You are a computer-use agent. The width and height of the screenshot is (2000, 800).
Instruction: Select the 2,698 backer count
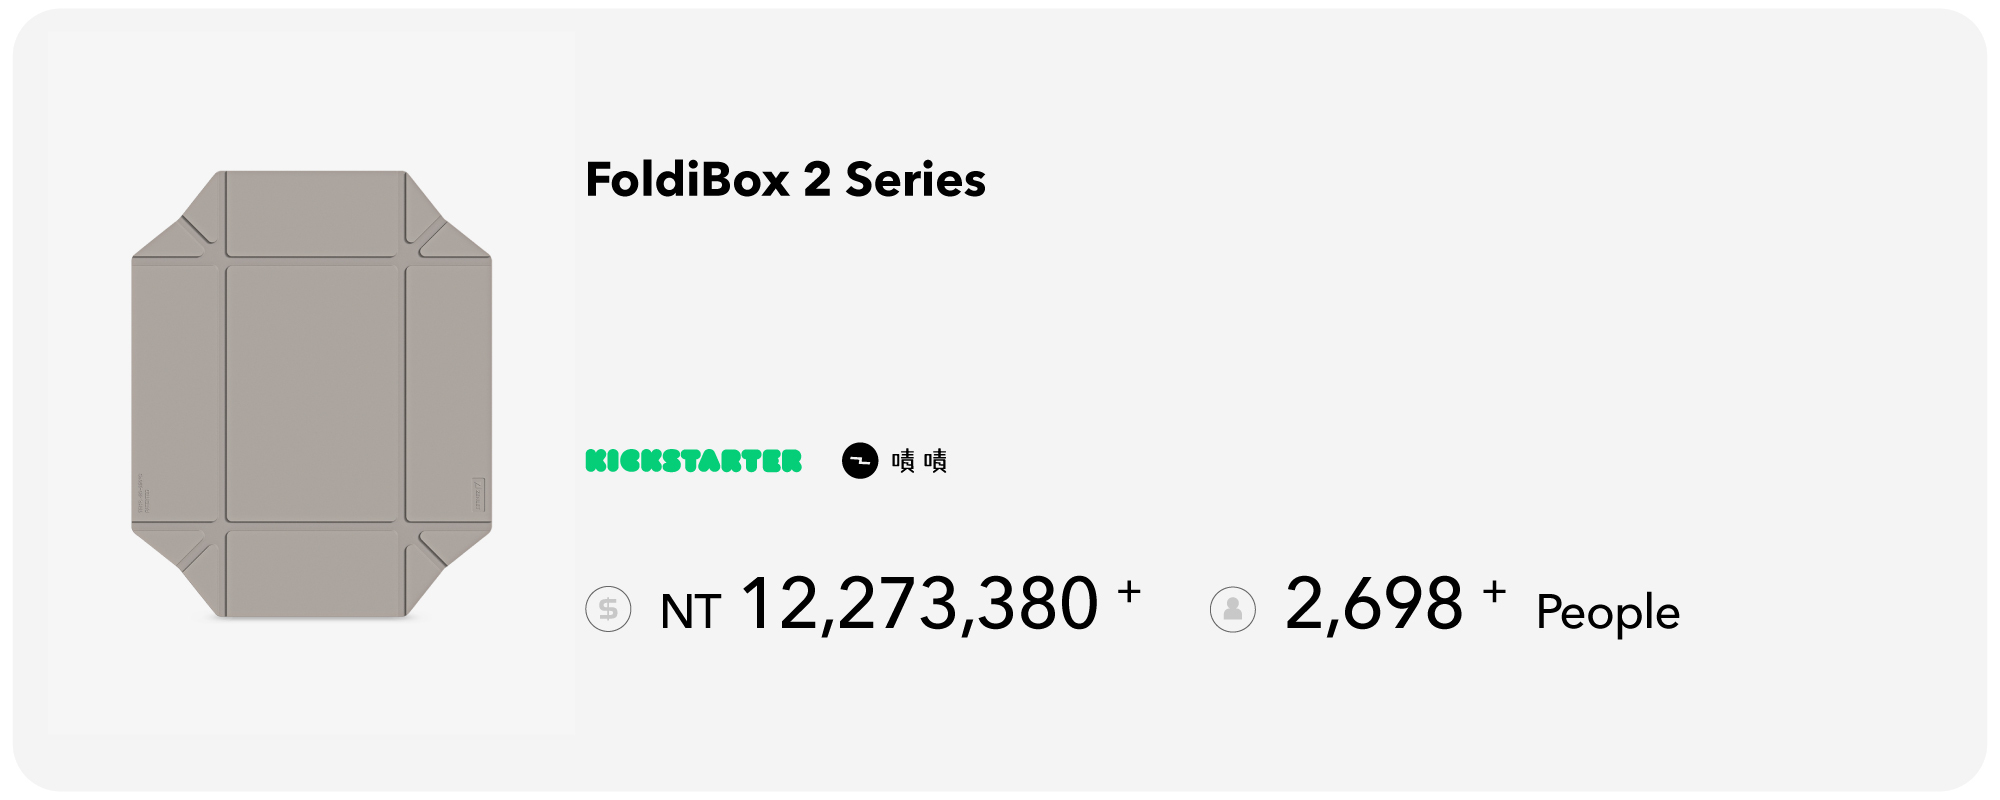(x=1374, y=605)
